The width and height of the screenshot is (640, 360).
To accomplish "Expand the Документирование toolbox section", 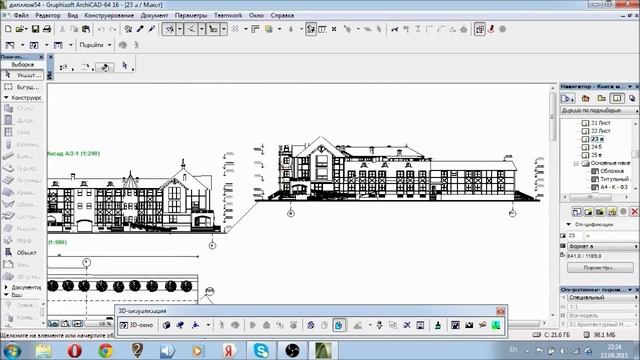I will tap(6, 287).
